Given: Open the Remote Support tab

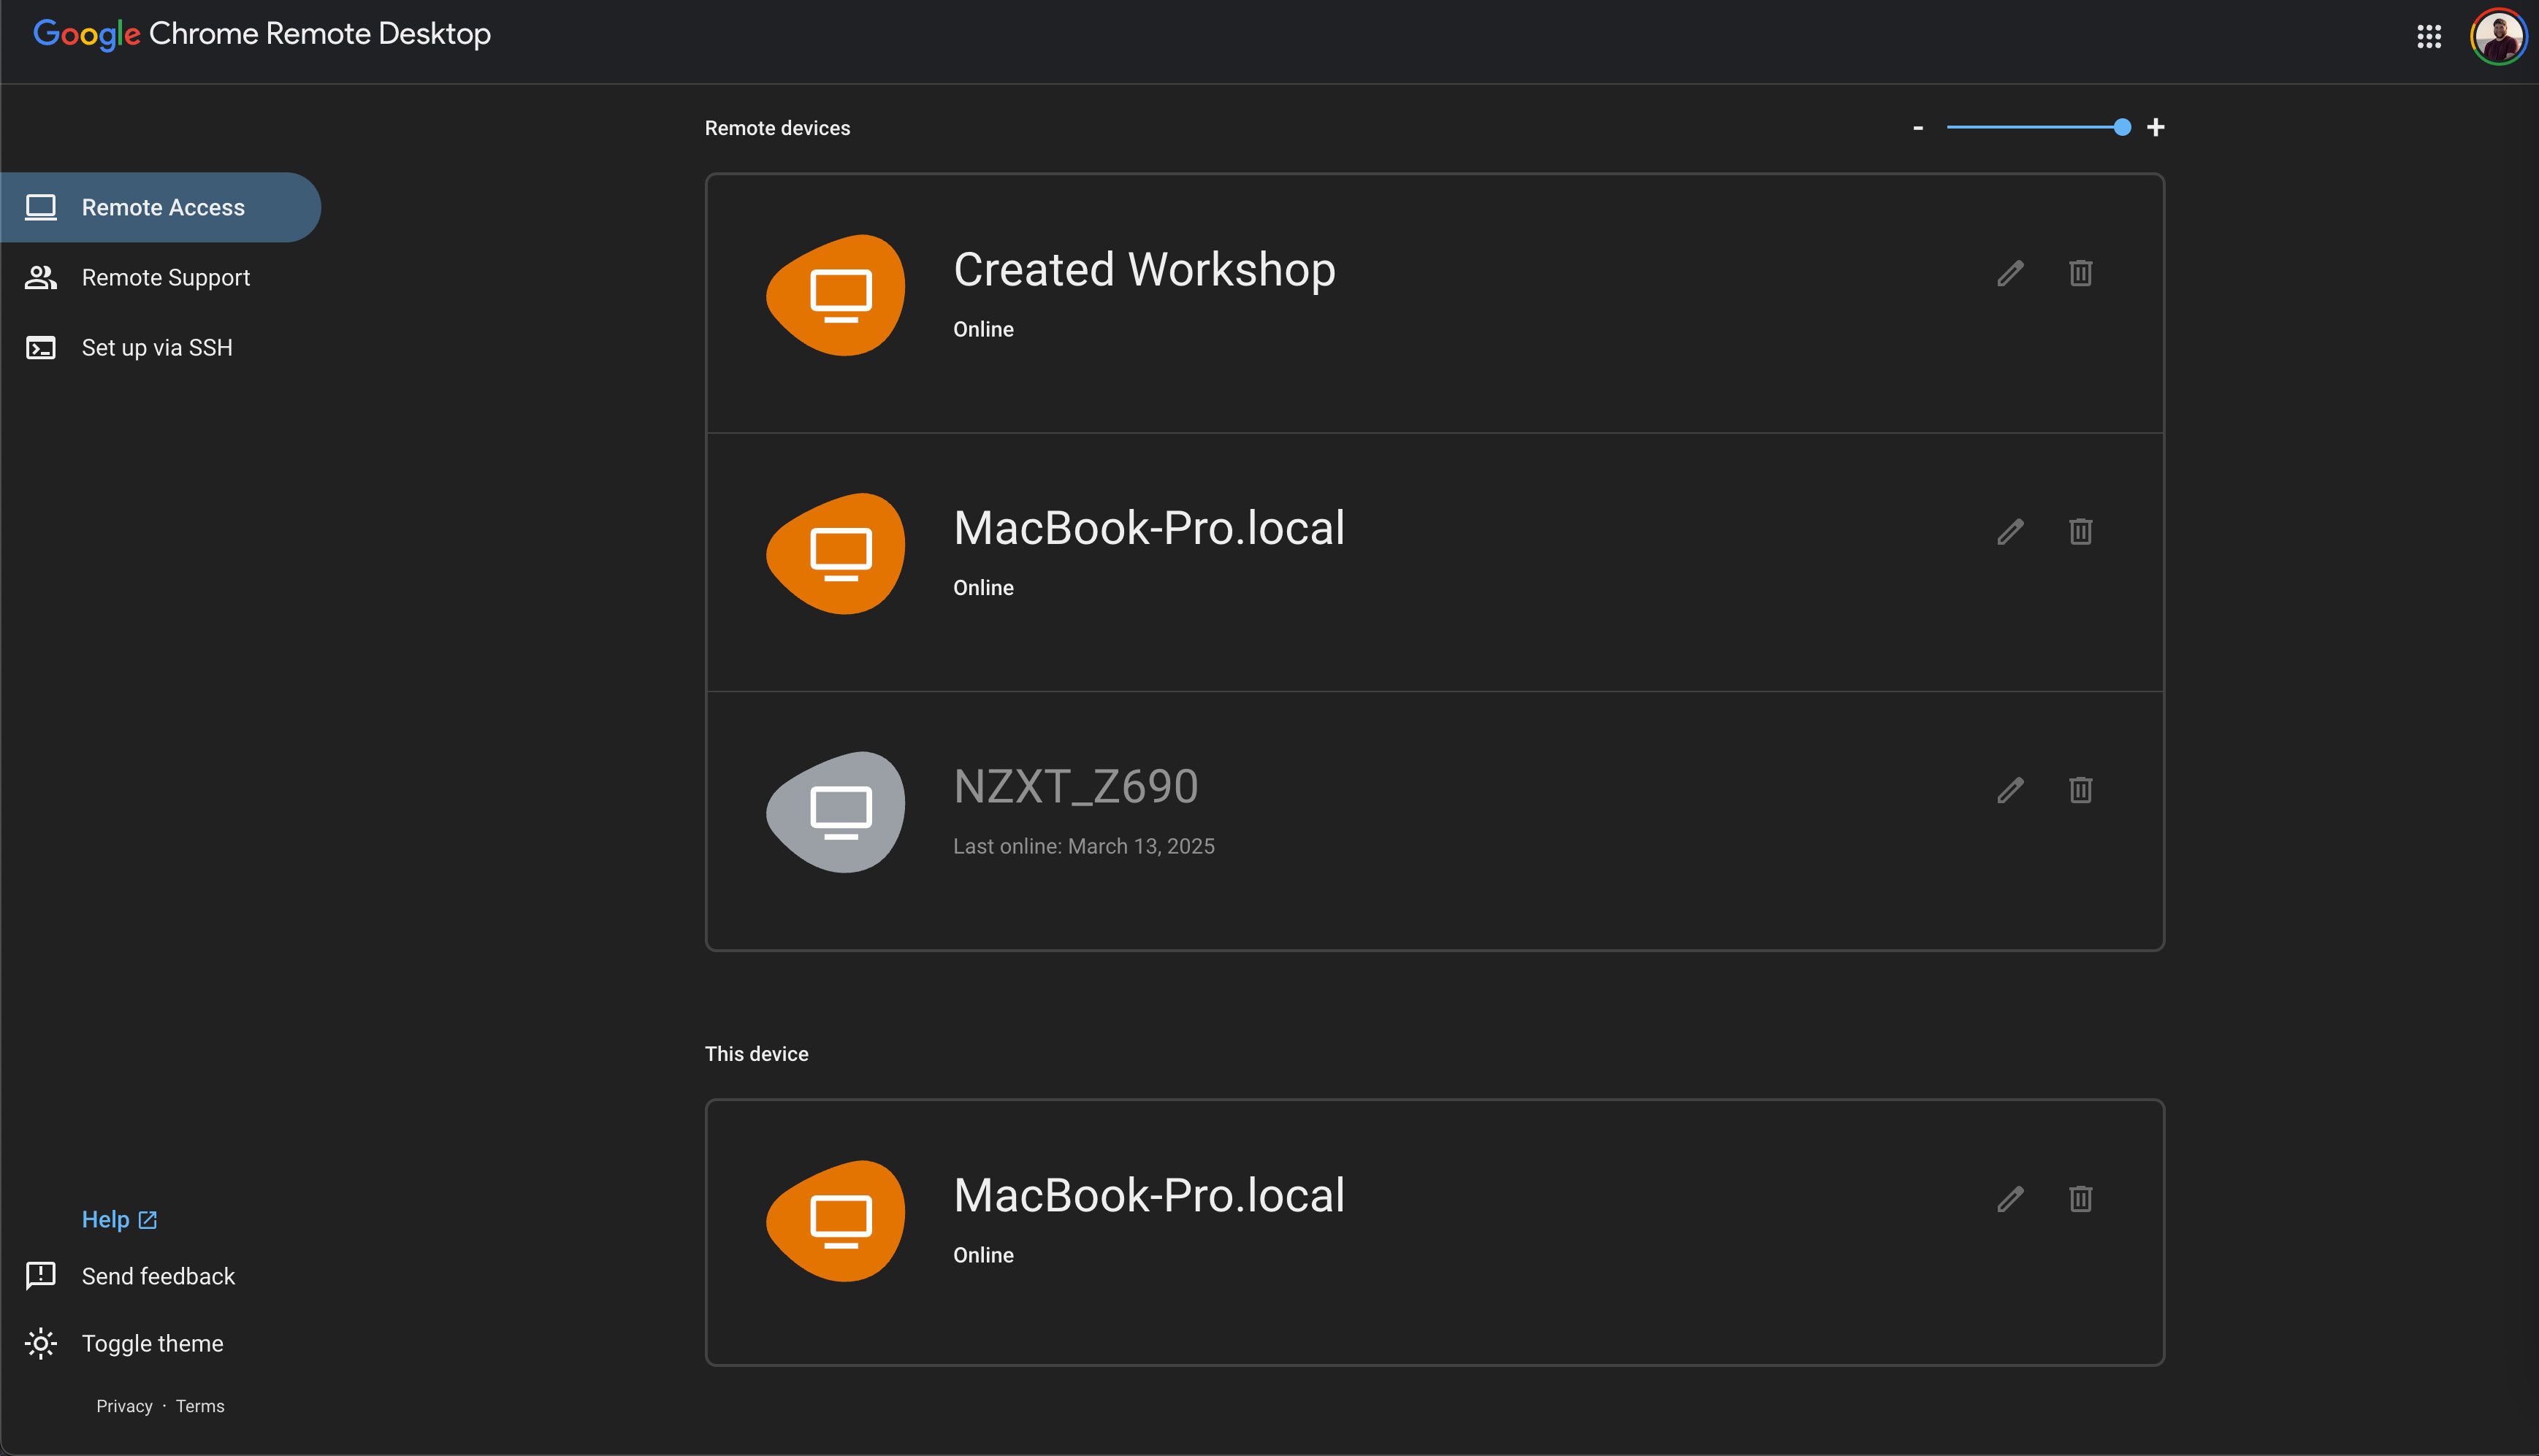Looking at the screenshot, I should tap(165, 277).
